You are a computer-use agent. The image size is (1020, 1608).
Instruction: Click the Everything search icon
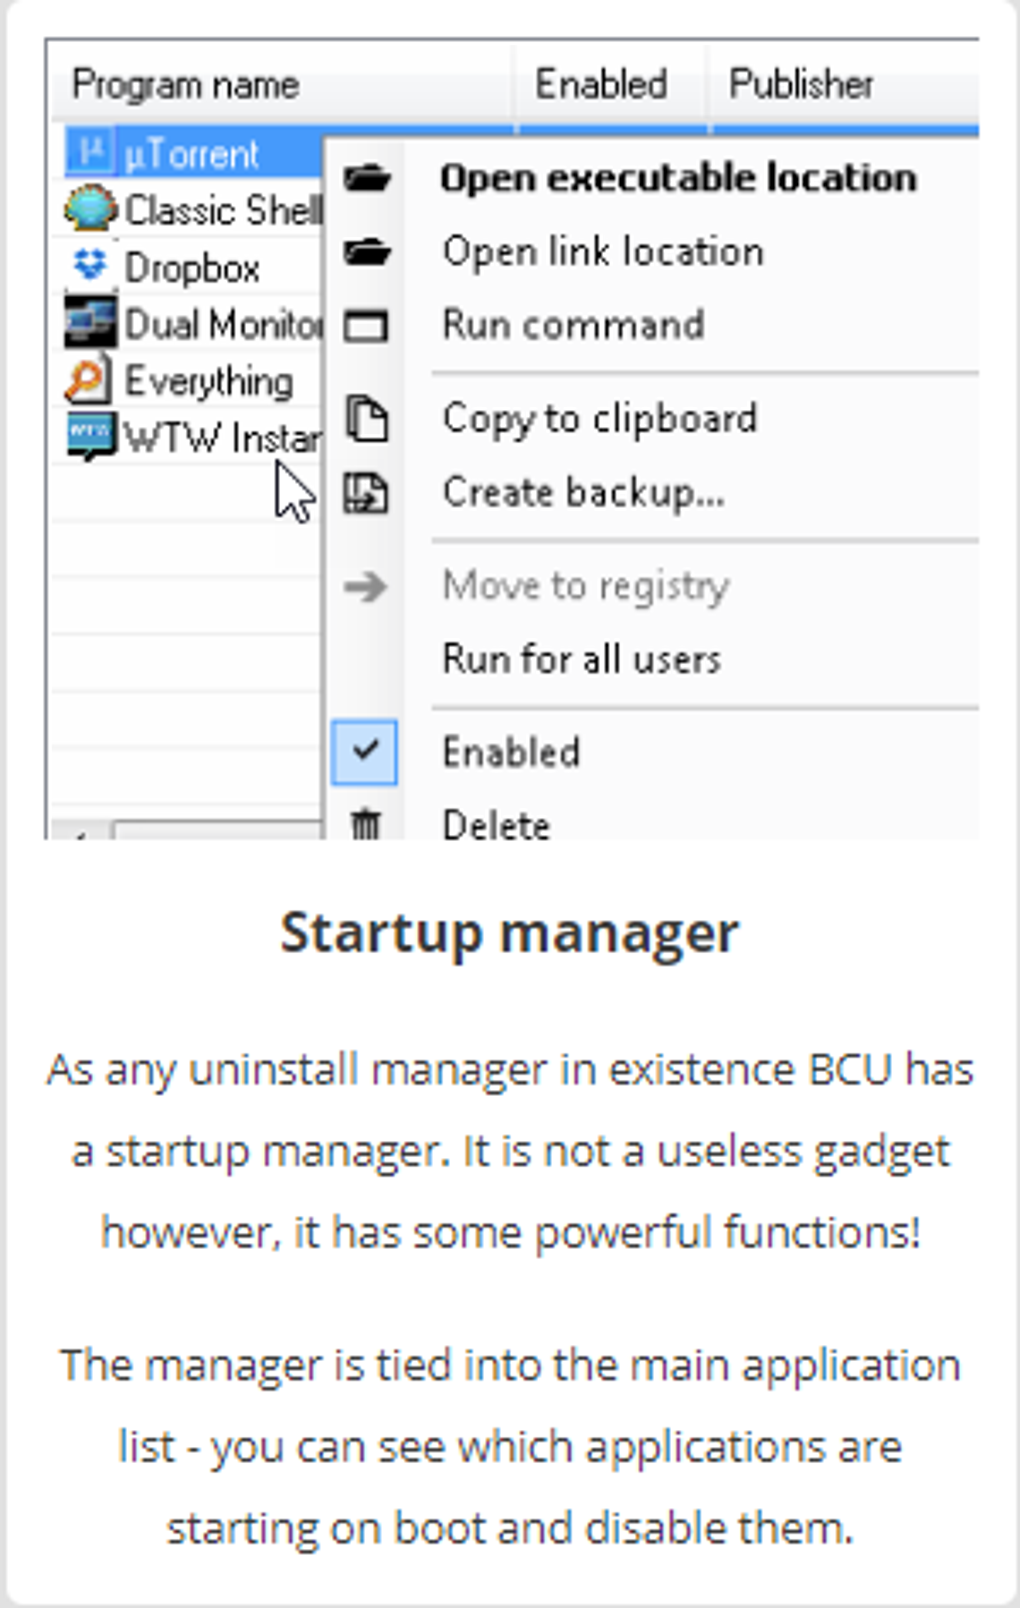click(88, 380)
